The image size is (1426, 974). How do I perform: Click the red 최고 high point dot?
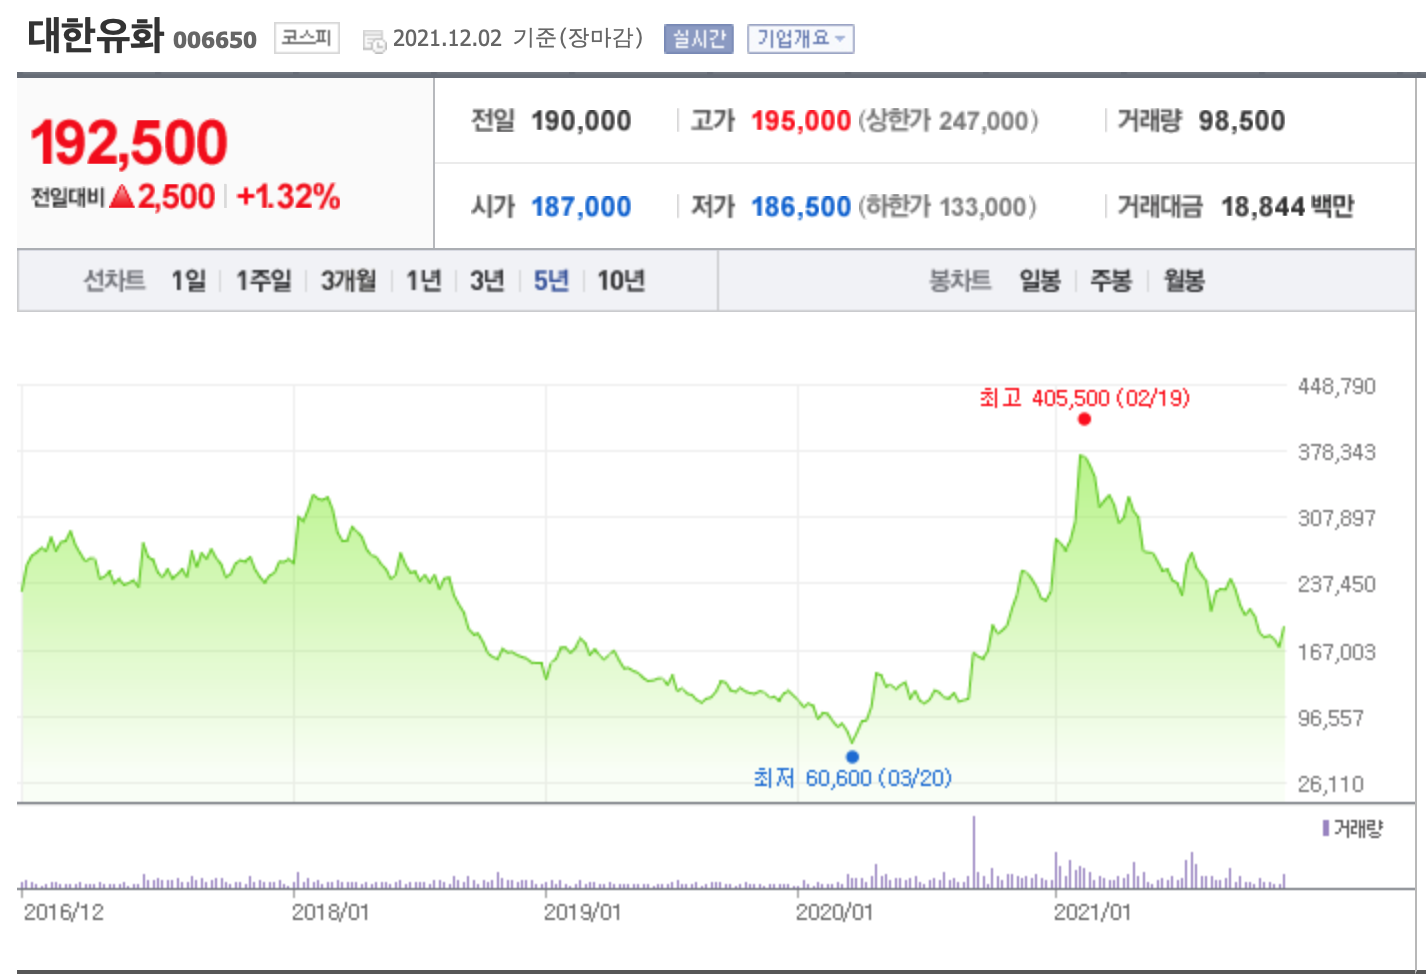pos(1084,419)
